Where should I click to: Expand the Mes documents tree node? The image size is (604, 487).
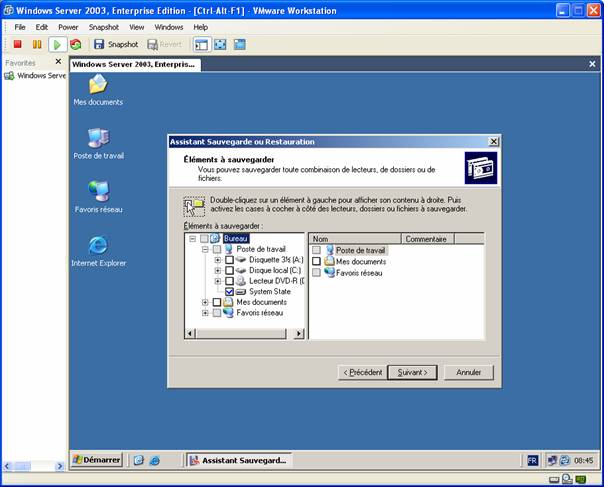coord(205,302)
